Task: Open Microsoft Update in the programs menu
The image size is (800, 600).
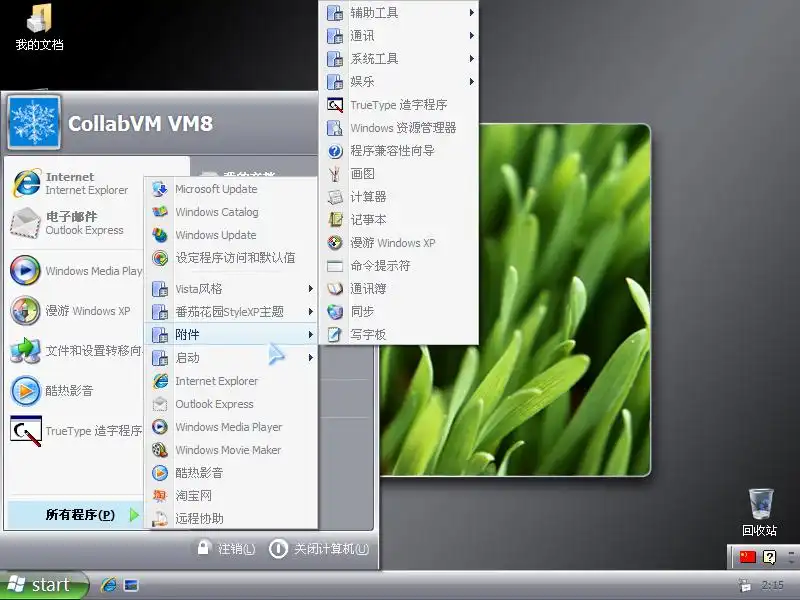Action: (x=231, y=189)
